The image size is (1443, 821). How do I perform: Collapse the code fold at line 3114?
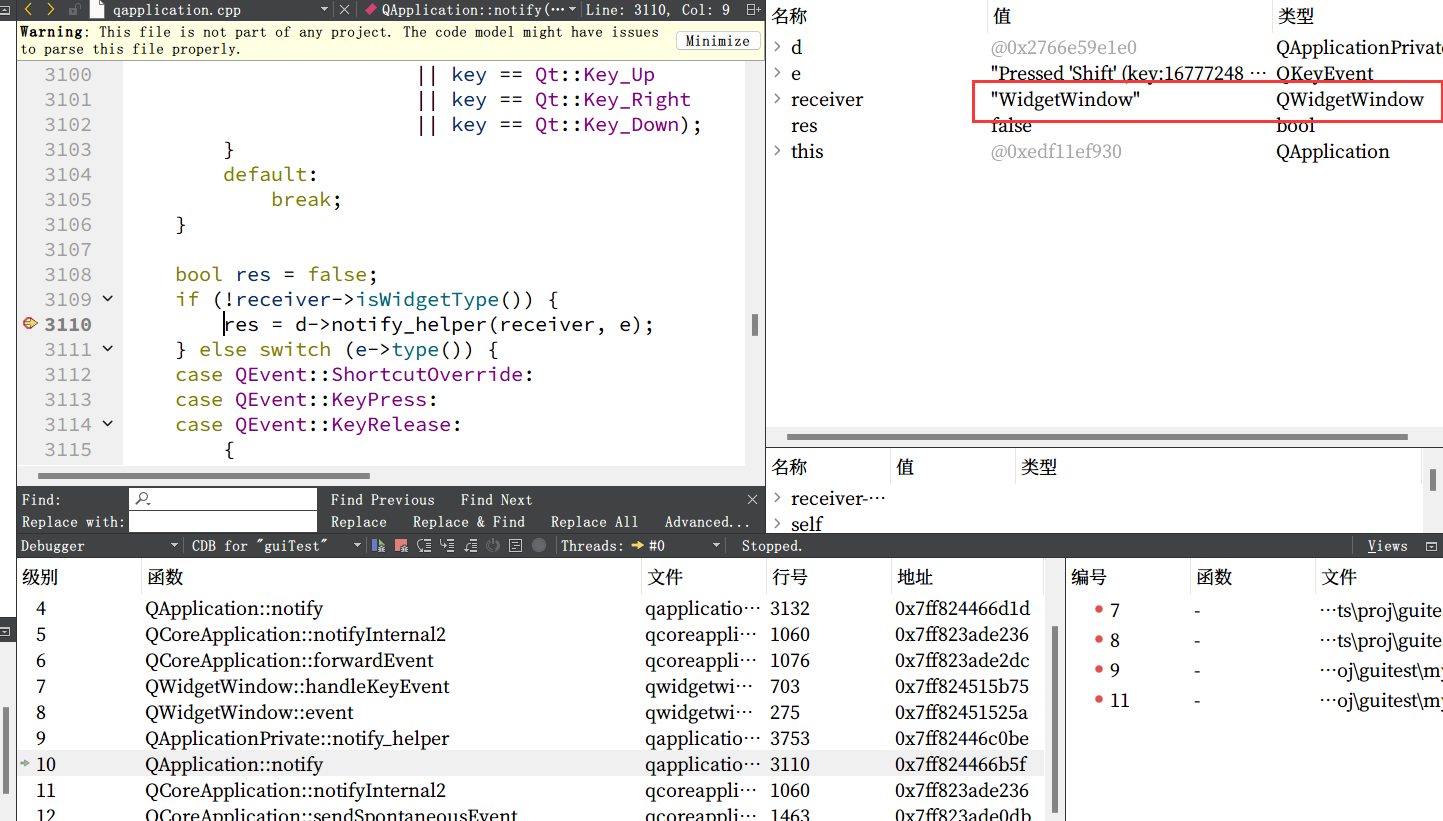click(108, 424)
